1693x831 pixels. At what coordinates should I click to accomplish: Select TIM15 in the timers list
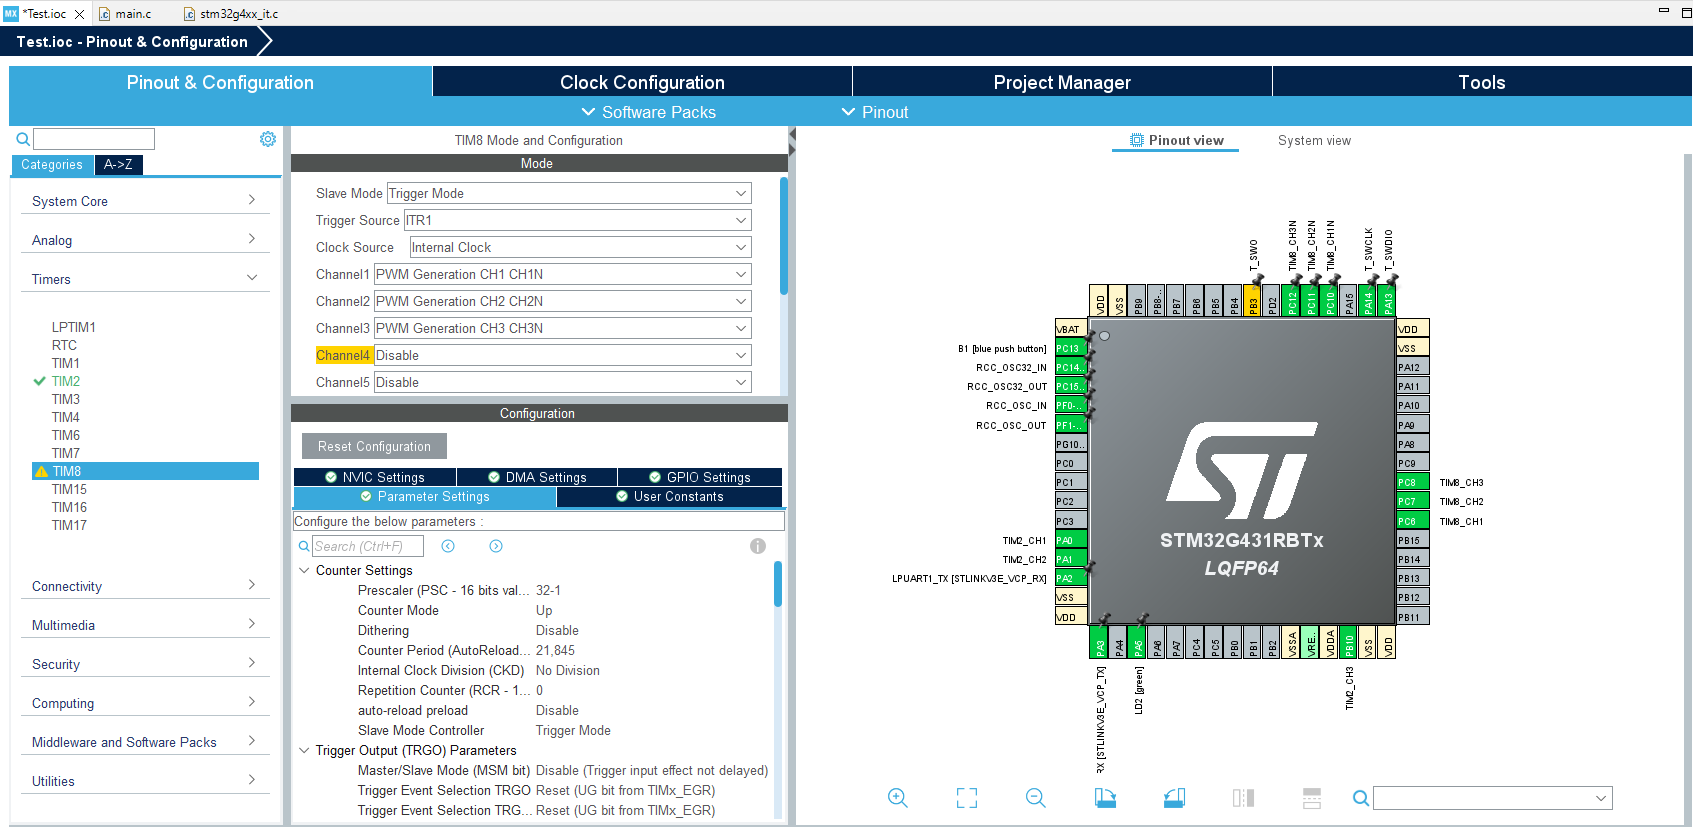[x=69, y=489]
